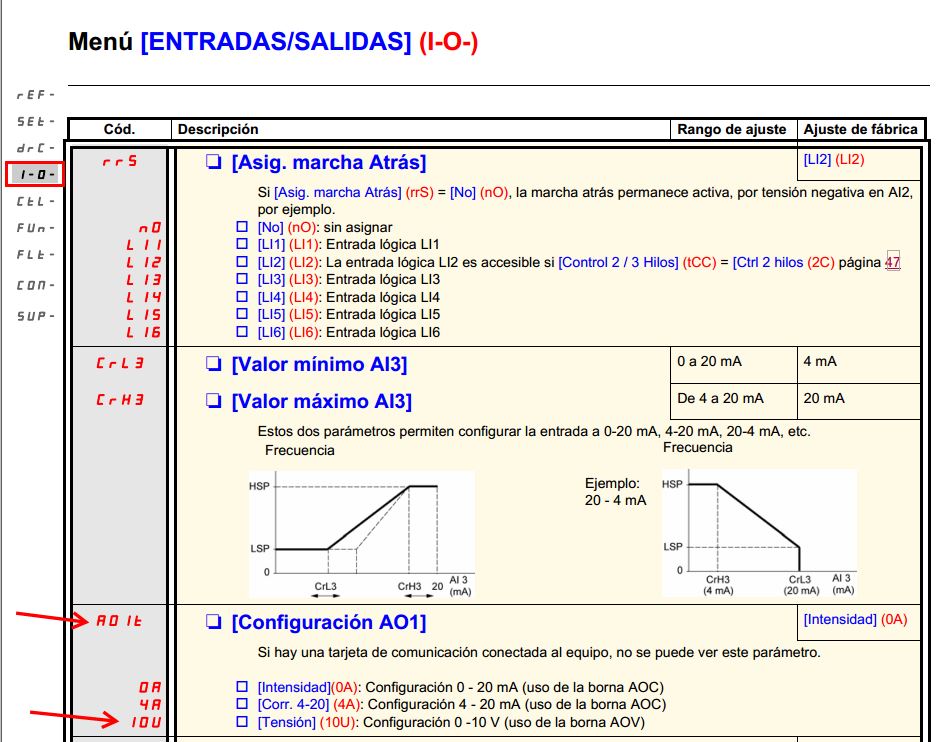Image resolution: width=944 pixels, height=742 pixels.
Task: Tick the [No] (nO) sin asignar box
Action: coord(242,227)
